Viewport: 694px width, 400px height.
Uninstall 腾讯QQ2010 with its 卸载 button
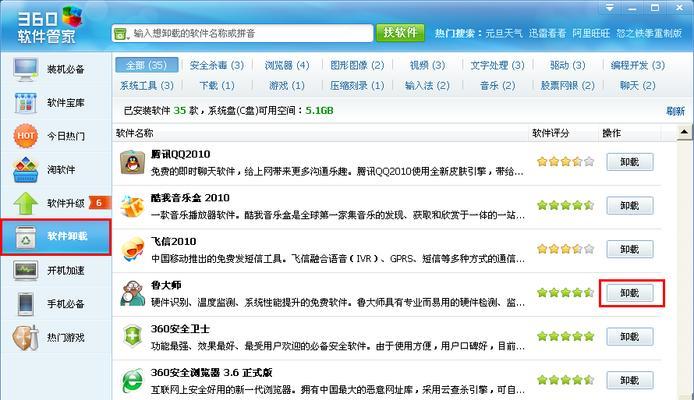tap(629, 162)
